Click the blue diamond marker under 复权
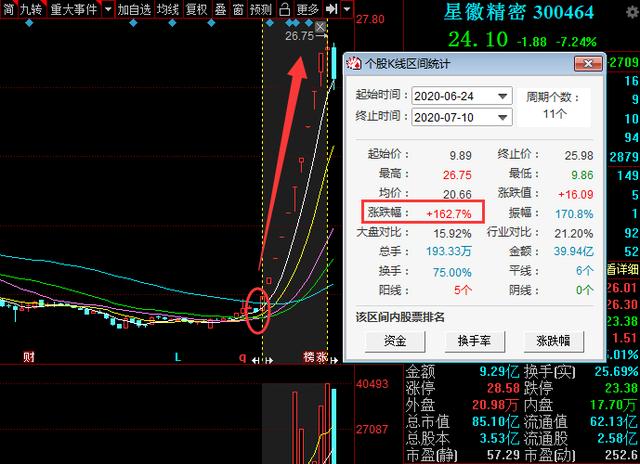 211,23
